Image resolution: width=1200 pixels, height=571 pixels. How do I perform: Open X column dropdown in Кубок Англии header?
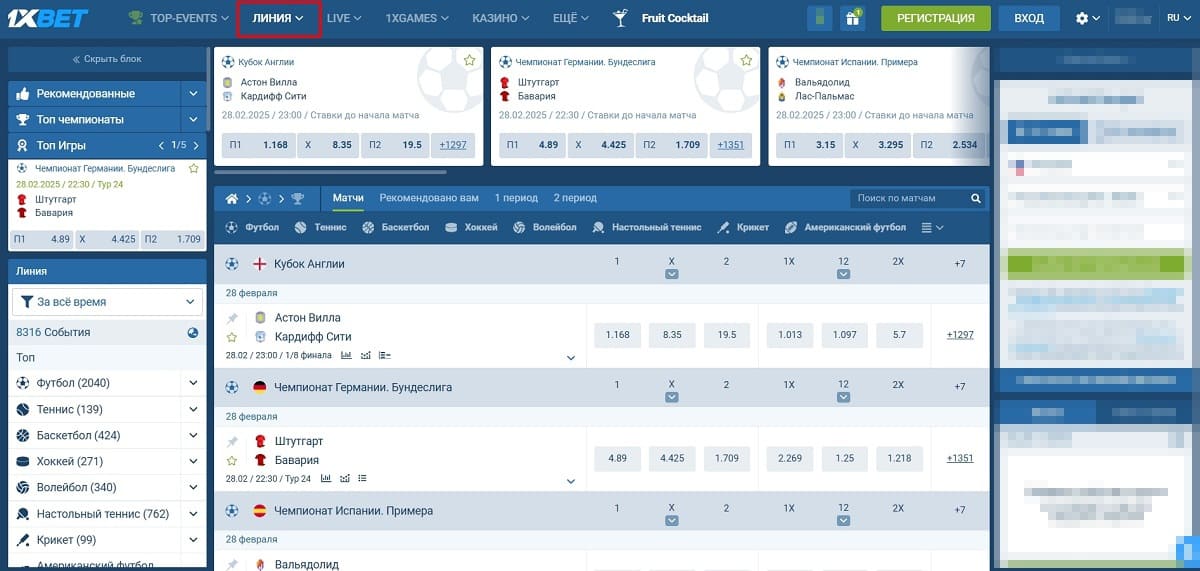pyautogui.click(x=672, y=274)
